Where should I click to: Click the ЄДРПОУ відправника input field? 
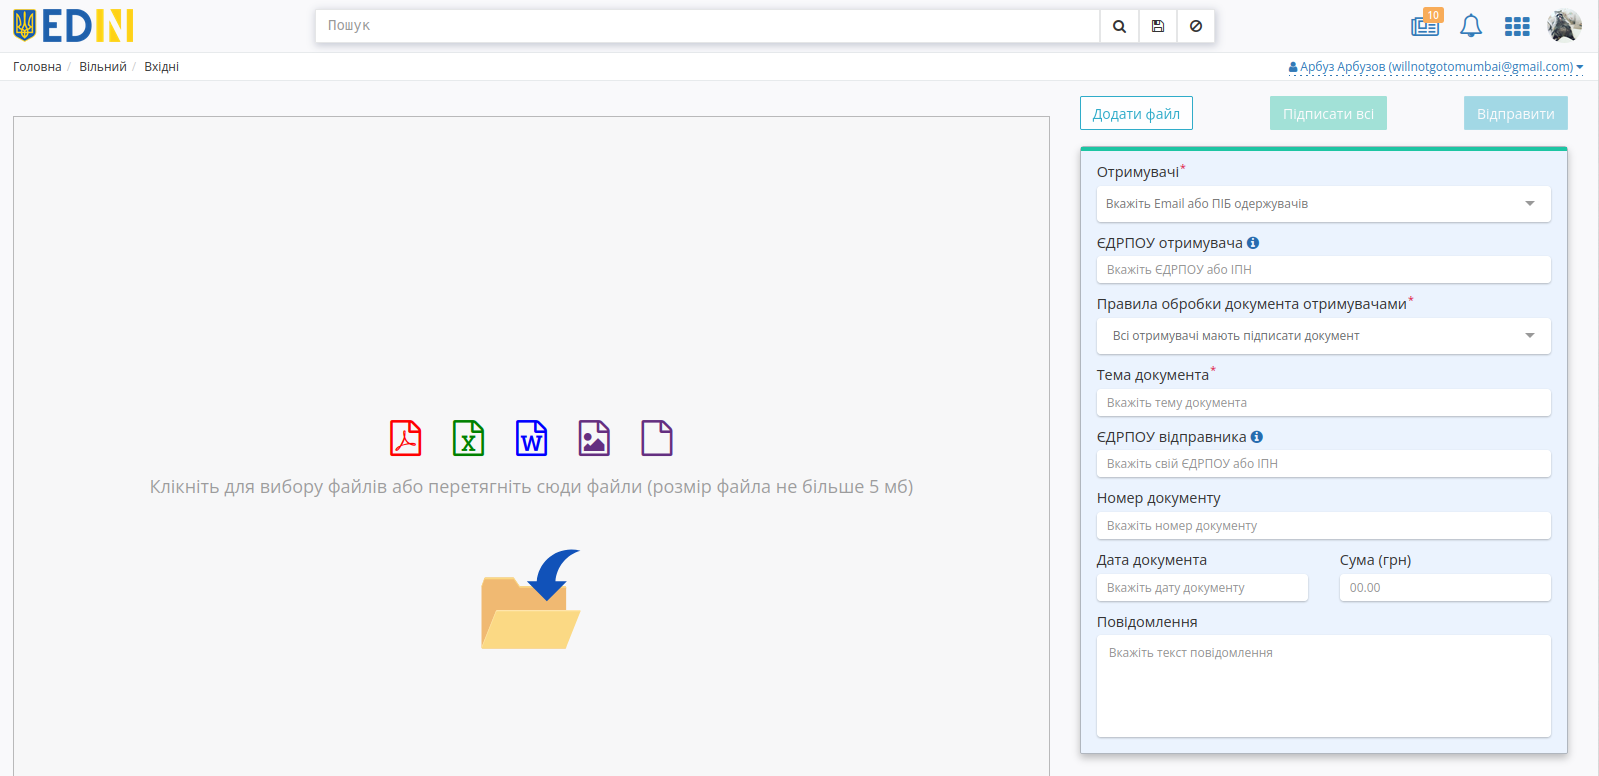[x=1323, y=464]
